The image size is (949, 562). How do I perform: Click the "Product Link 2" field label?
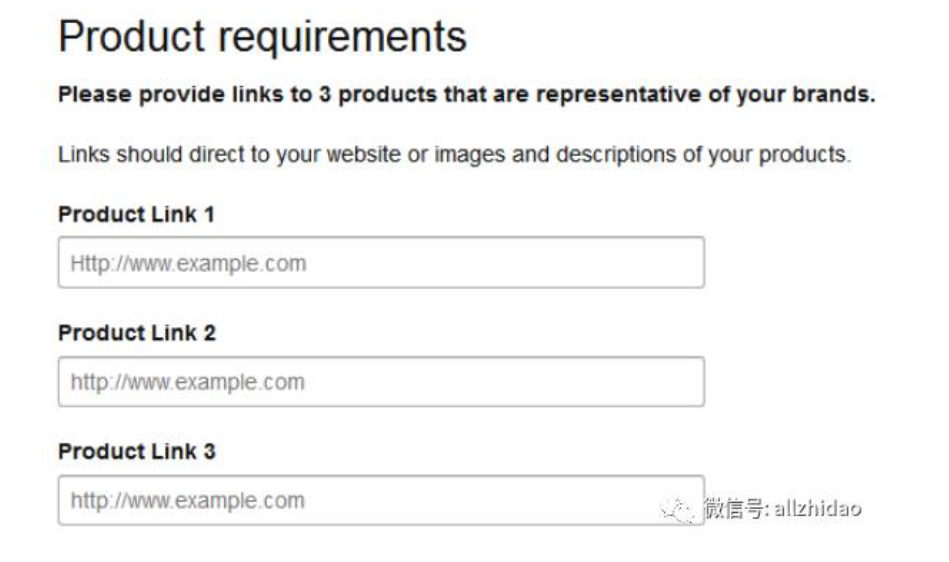(x=136, y=333)
